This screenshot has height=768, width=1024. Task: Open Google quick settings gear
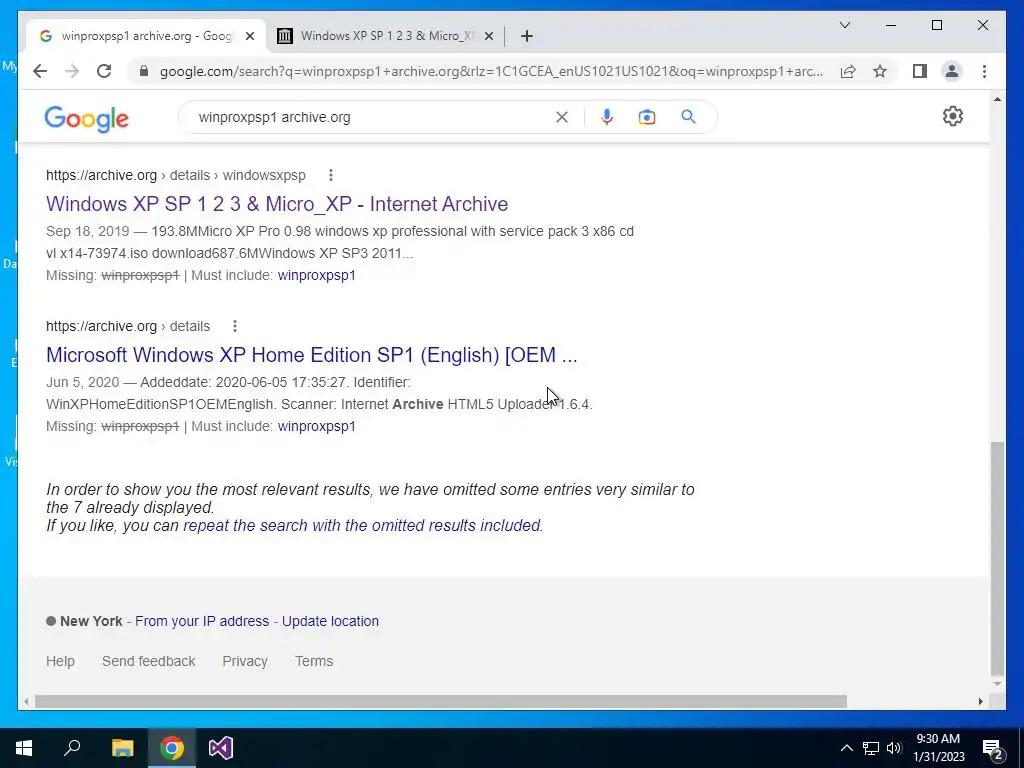(x=953, y=116)
